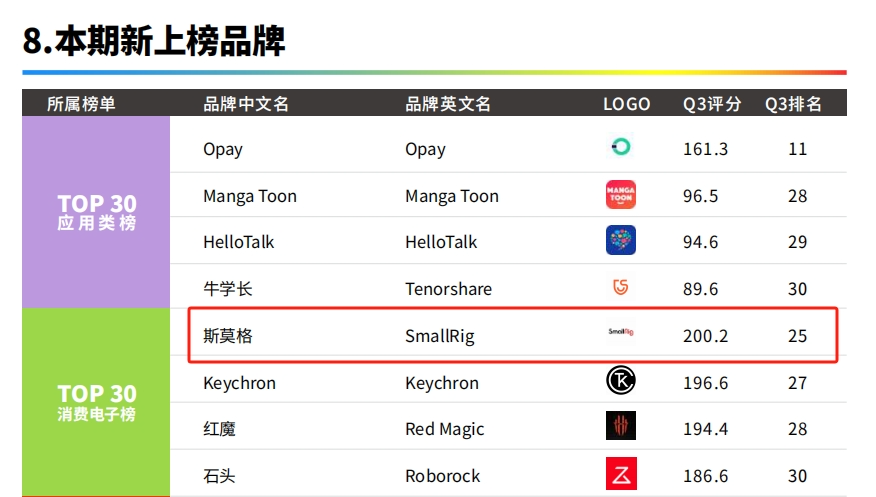The width and height of the screenshot is (876, 497).
Task: Click the Red Magic logo
Action: [621, 426]
